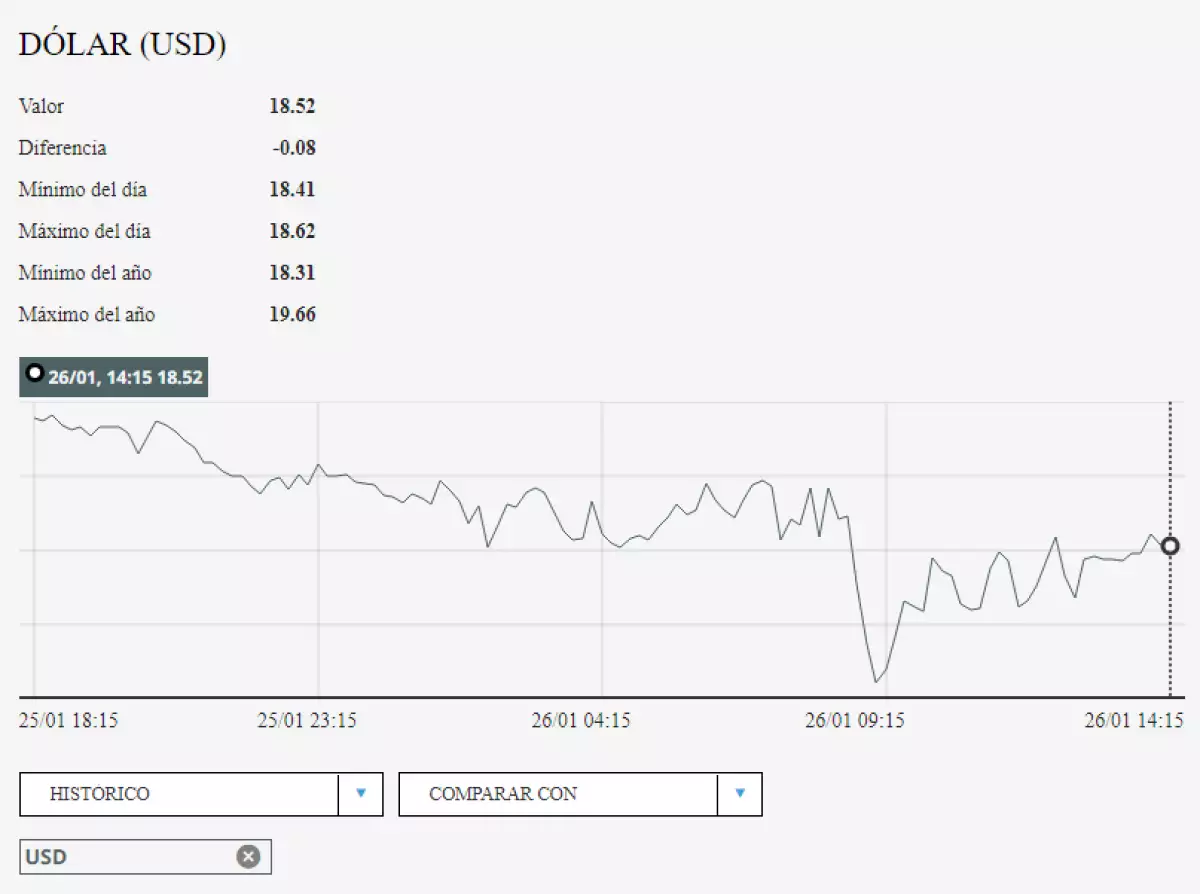Click the white circle icon in the chart tooltip
1200x894 pixels.
coord(35,374)
